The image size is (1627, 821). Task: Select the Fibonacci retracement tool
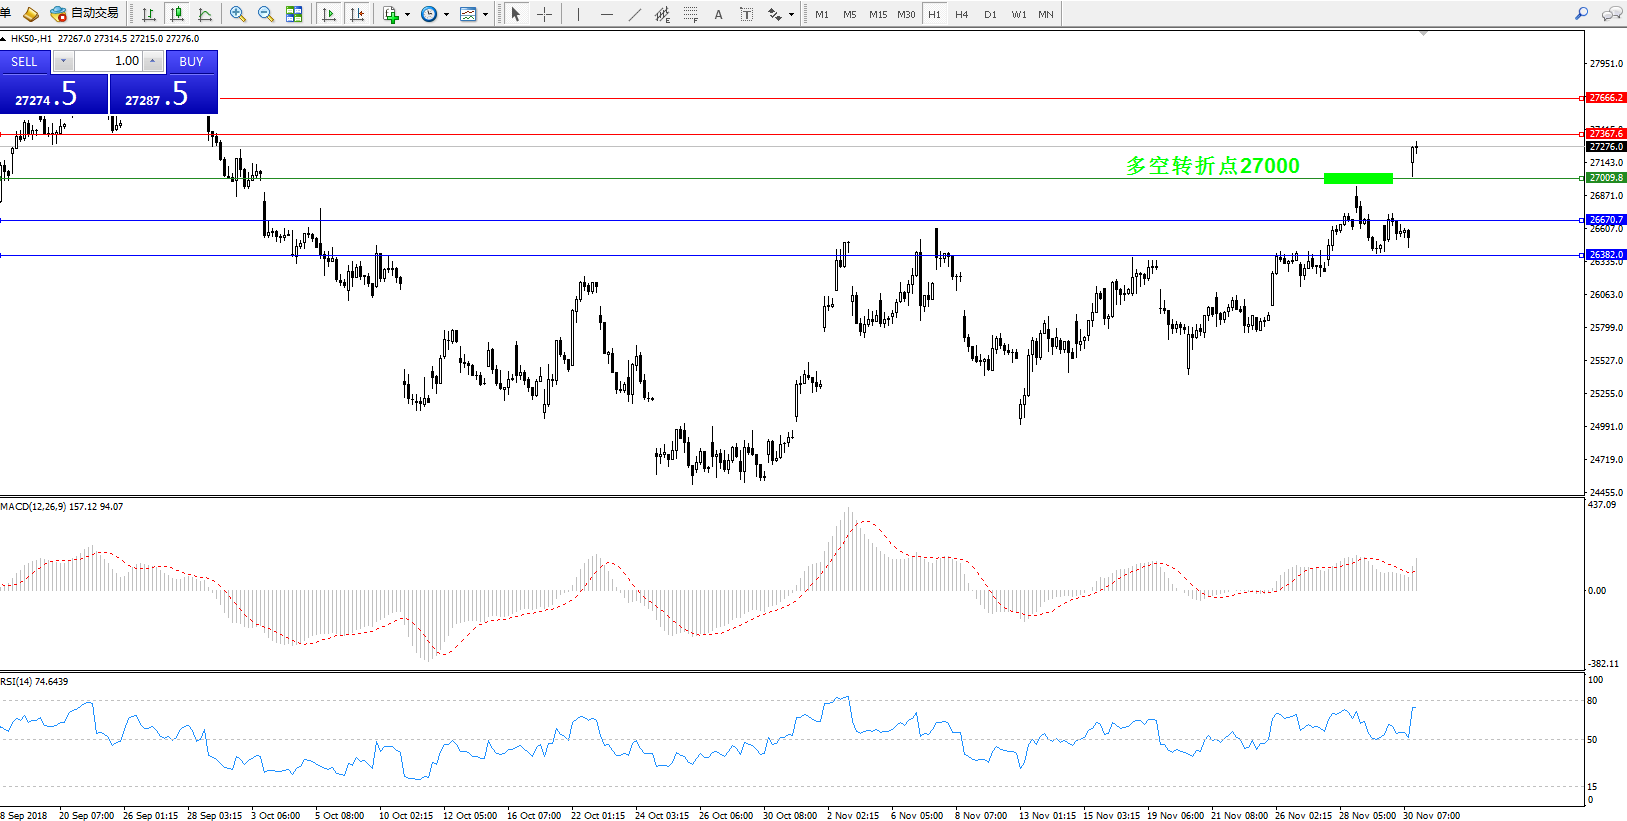pos(690,14)
